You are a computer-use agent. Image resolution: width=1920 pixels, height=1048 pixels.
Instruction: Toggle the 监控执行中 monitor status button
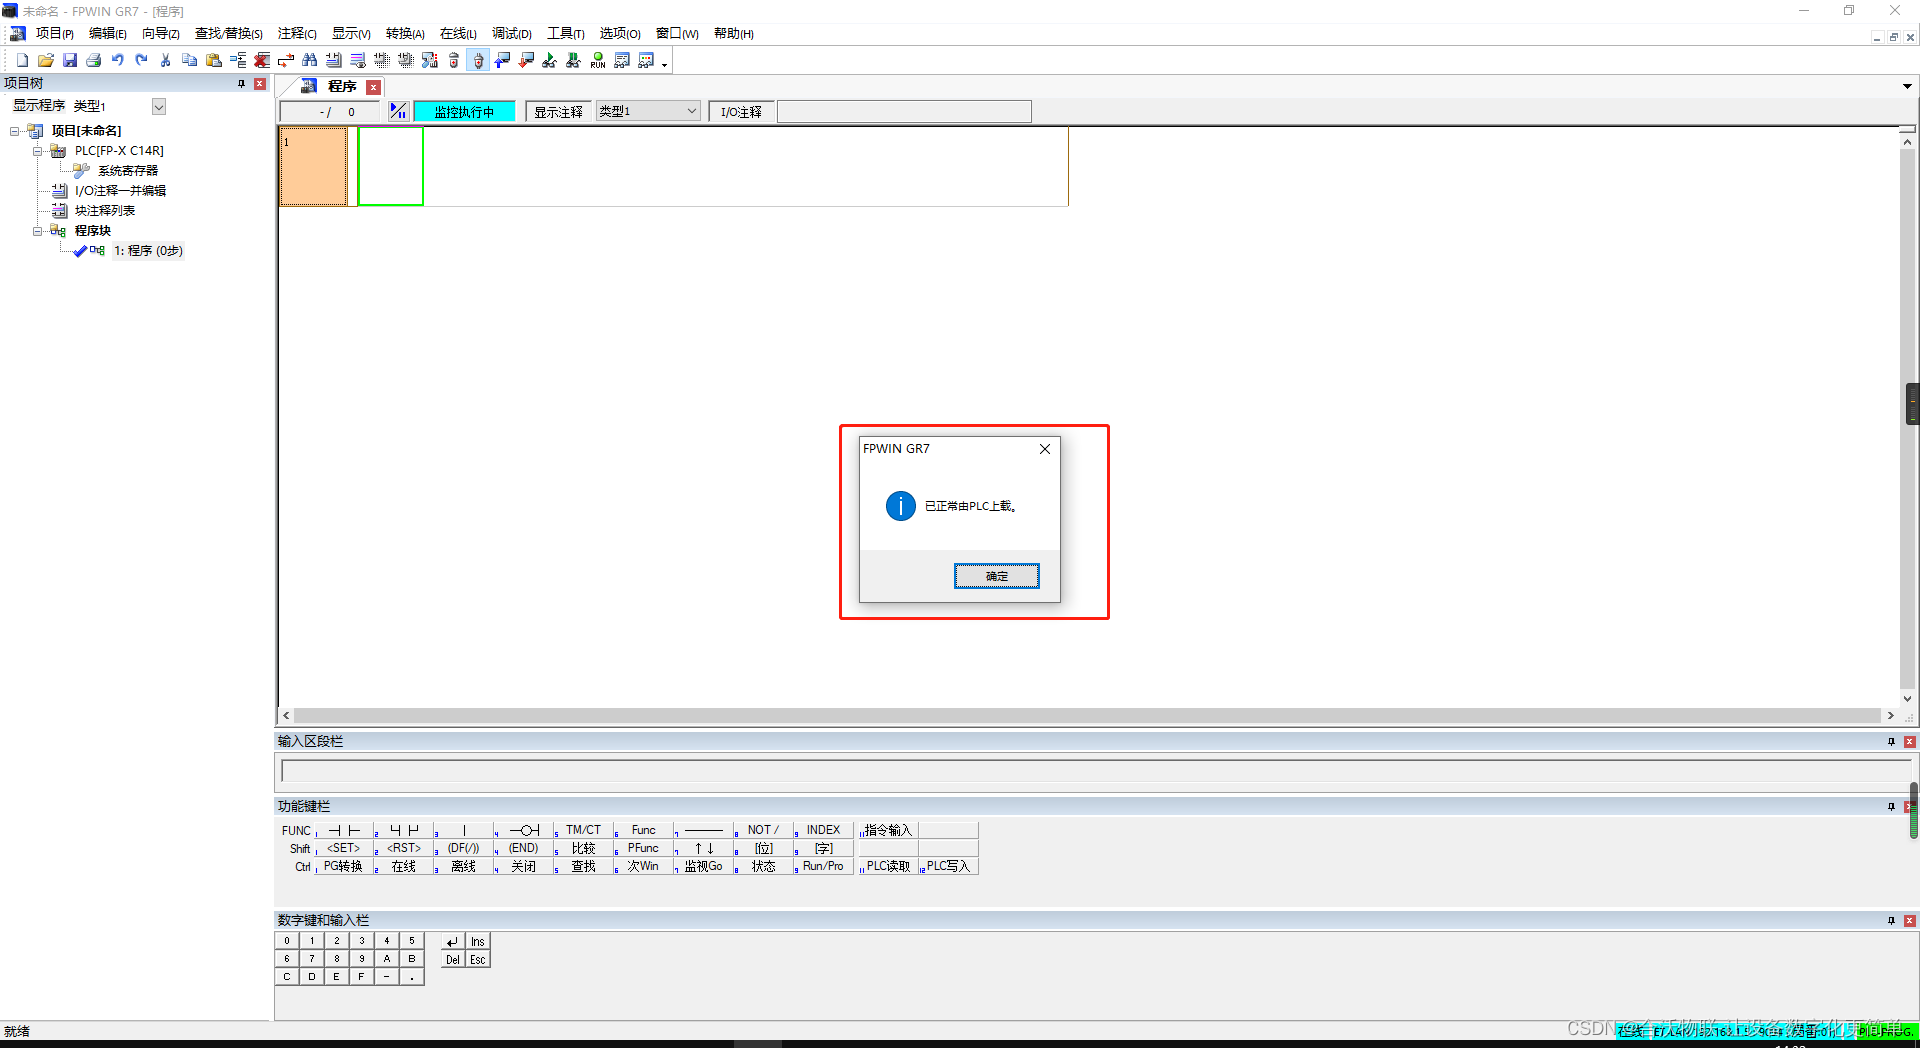tap(464, 112)
